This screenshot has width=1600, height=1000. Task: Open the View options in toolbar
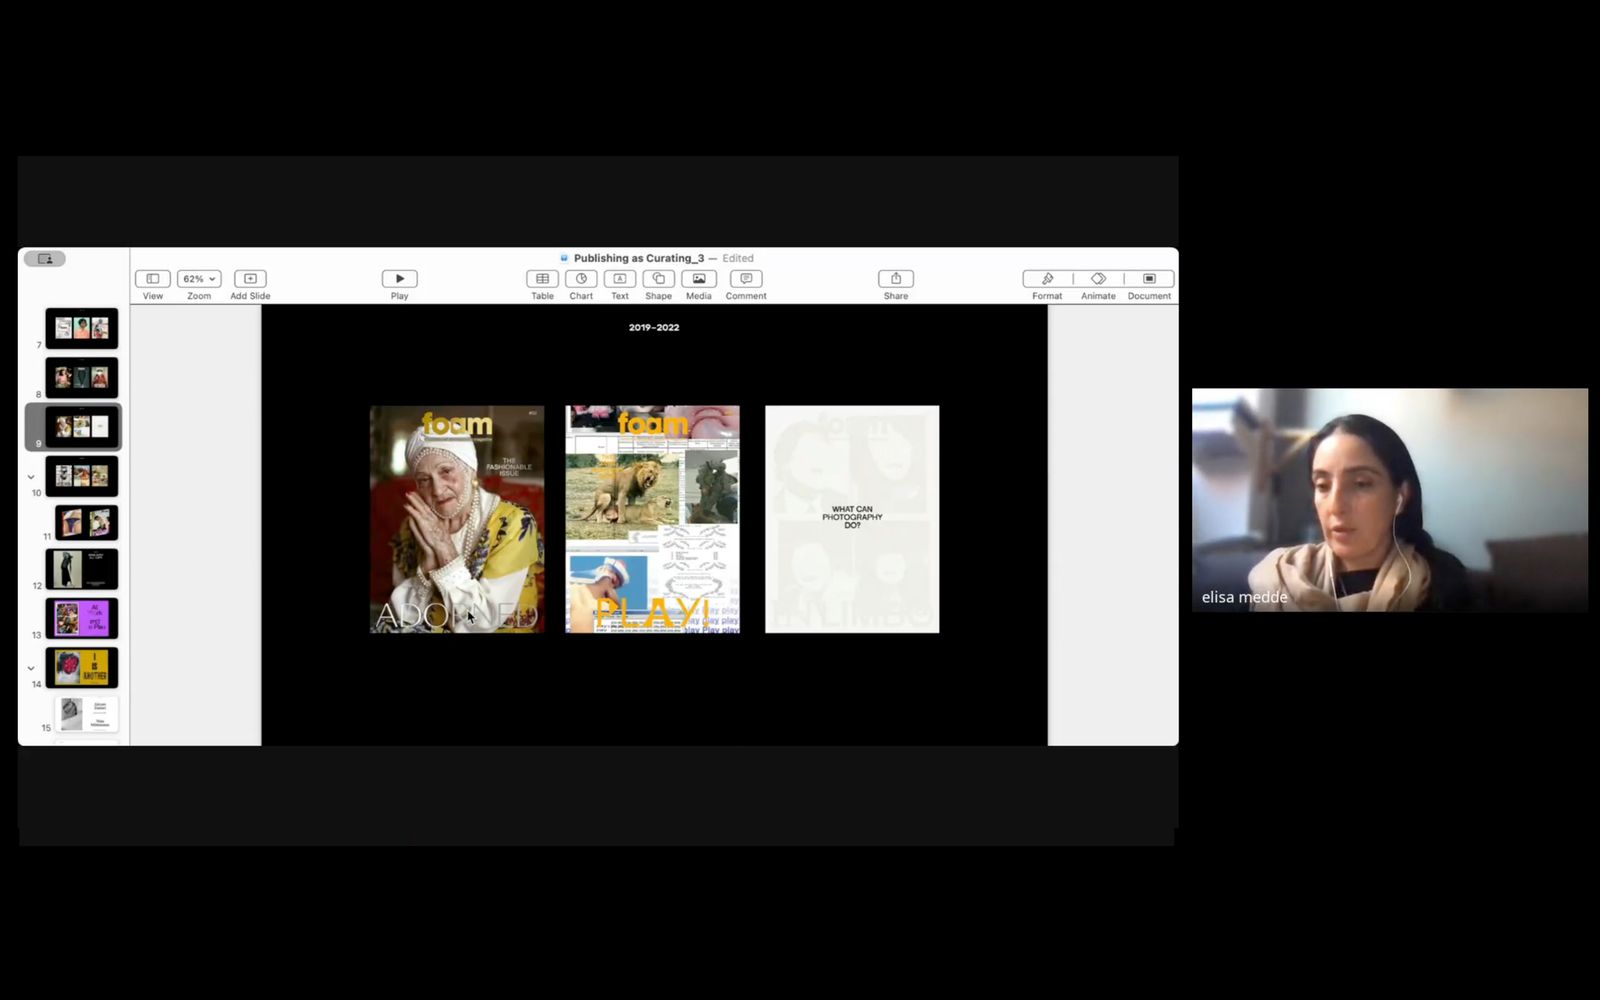click(x=152, y=279)
